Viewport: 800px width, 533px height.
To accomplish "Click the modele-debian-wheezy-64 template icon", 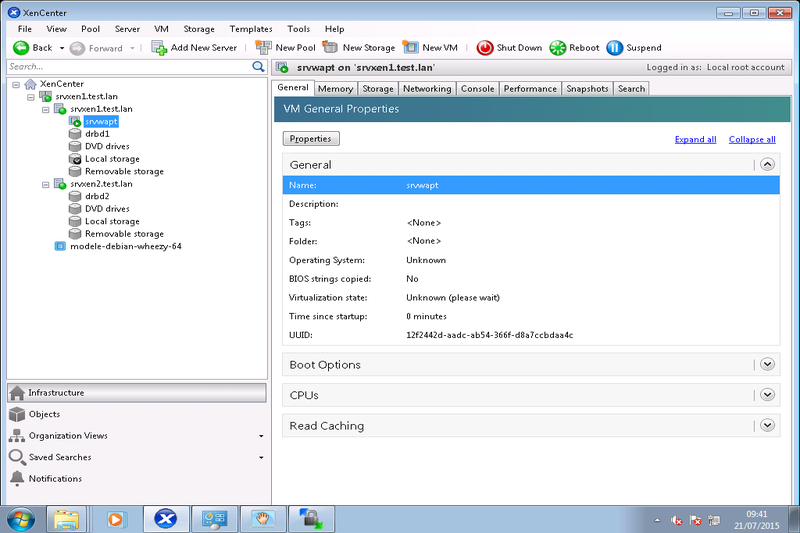I will click(60, 246).
